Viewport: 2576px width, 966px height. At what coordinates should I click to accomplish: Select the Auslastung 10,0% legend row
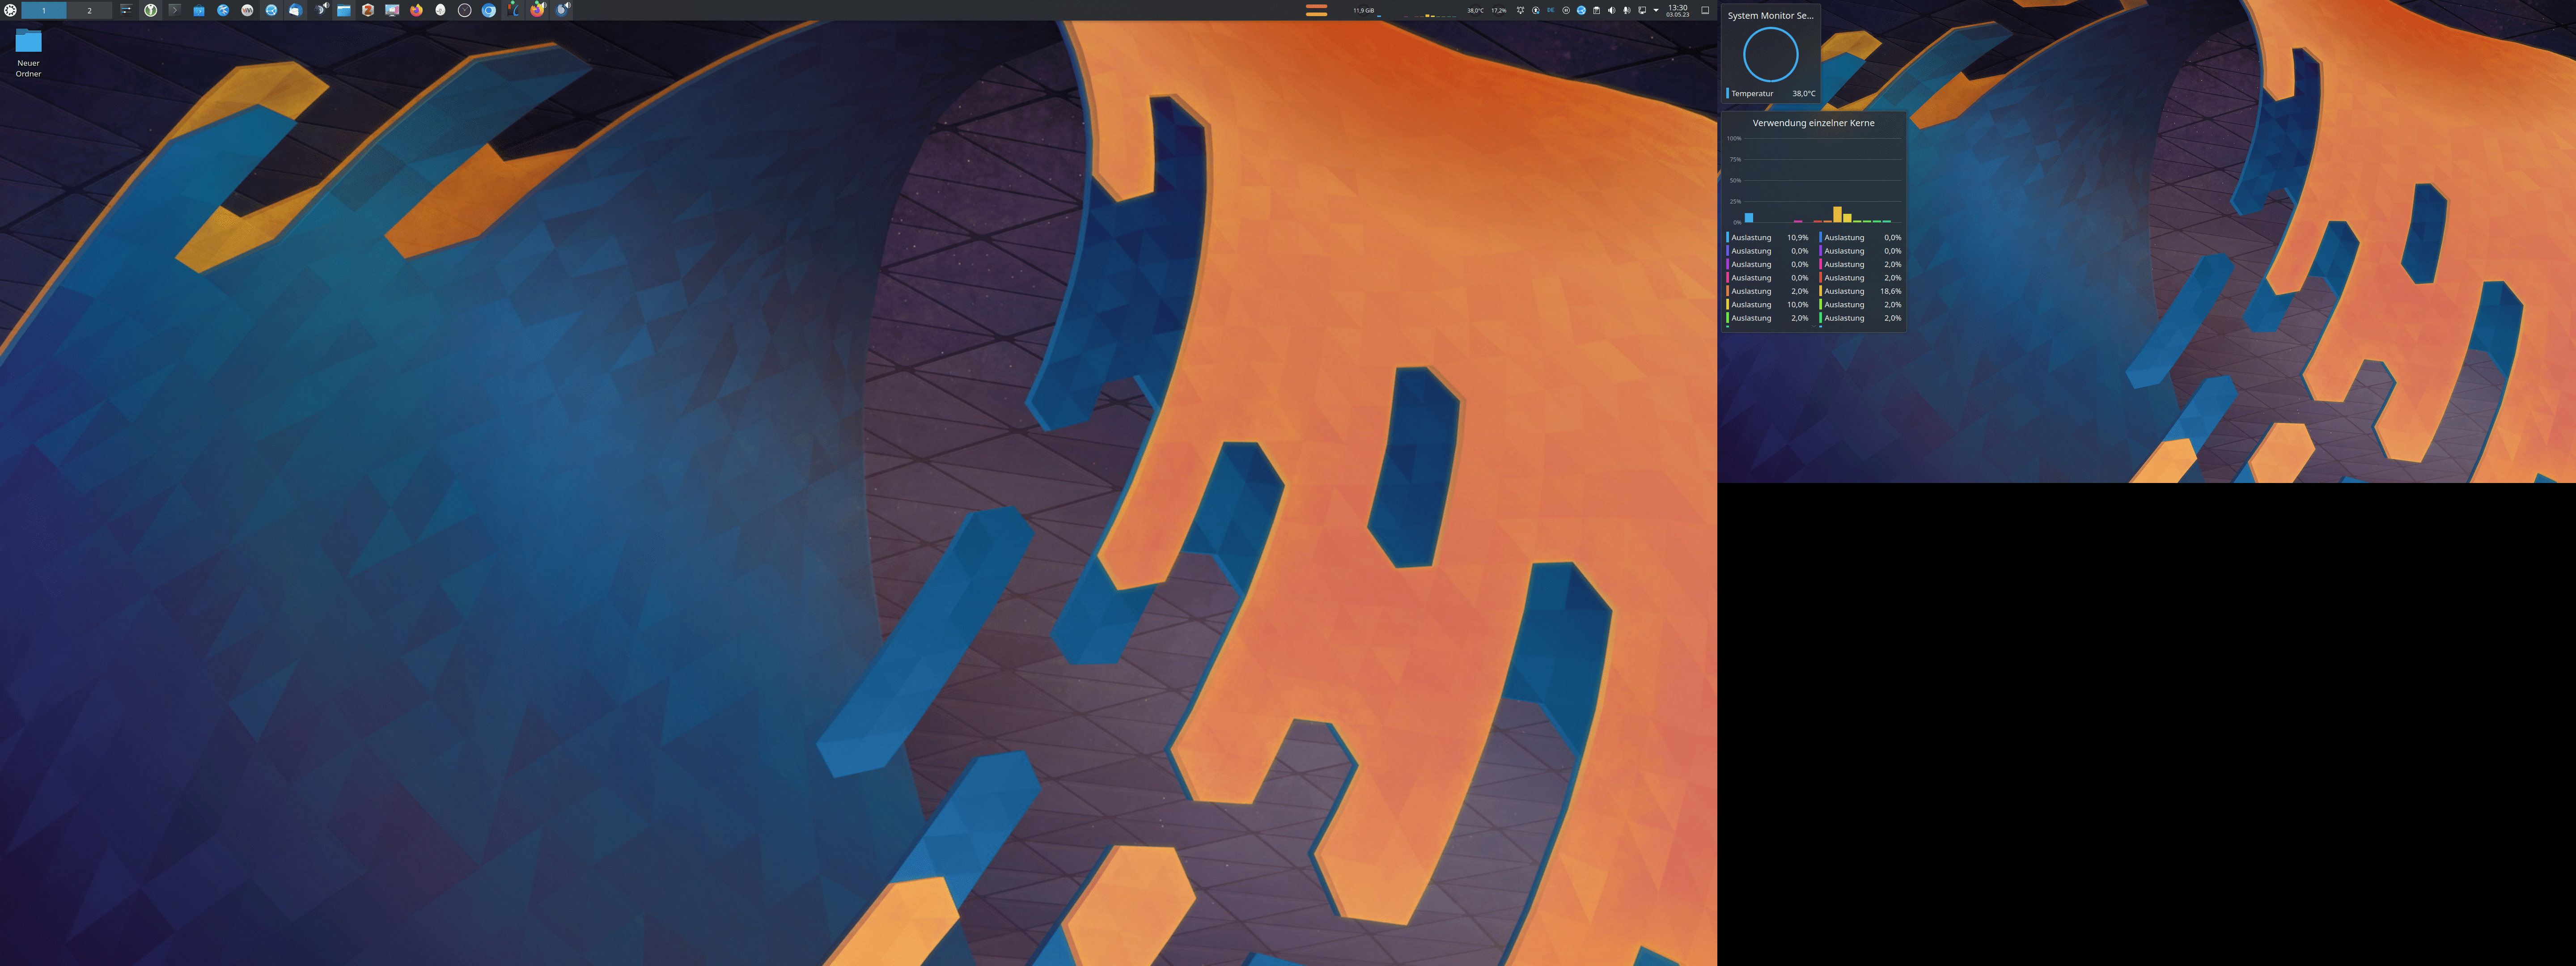tap(1767, 305)
